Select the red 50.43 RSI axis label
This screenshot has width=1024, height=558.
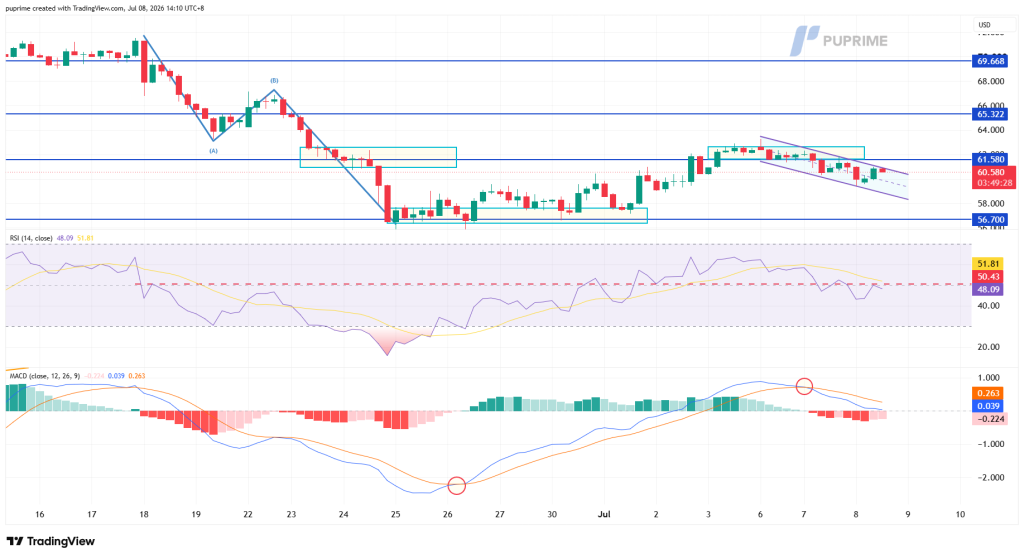(987, 276)
